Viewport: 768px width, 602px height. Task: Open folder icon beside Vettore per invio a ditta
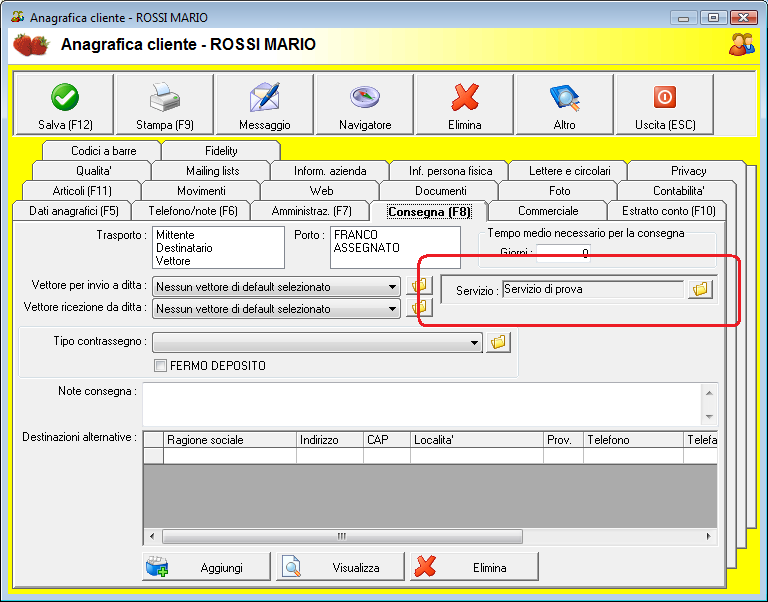coord(419,286)
